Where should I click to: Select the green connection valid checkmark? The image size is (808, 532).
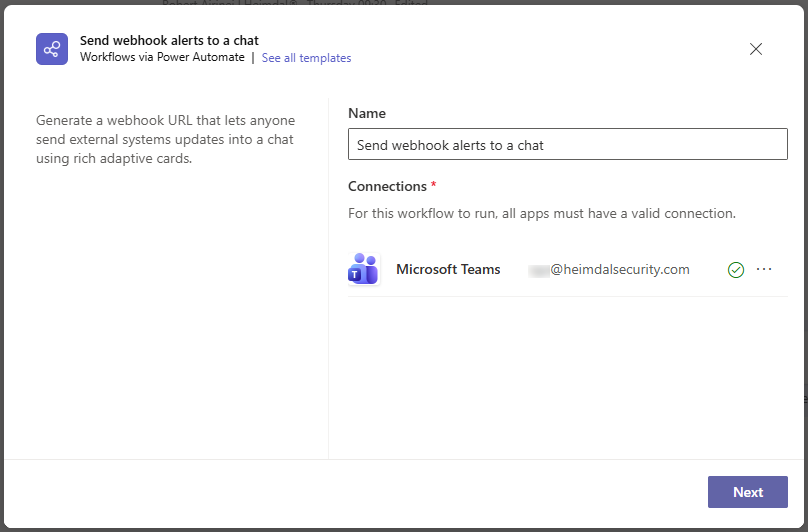coord(735,270)
